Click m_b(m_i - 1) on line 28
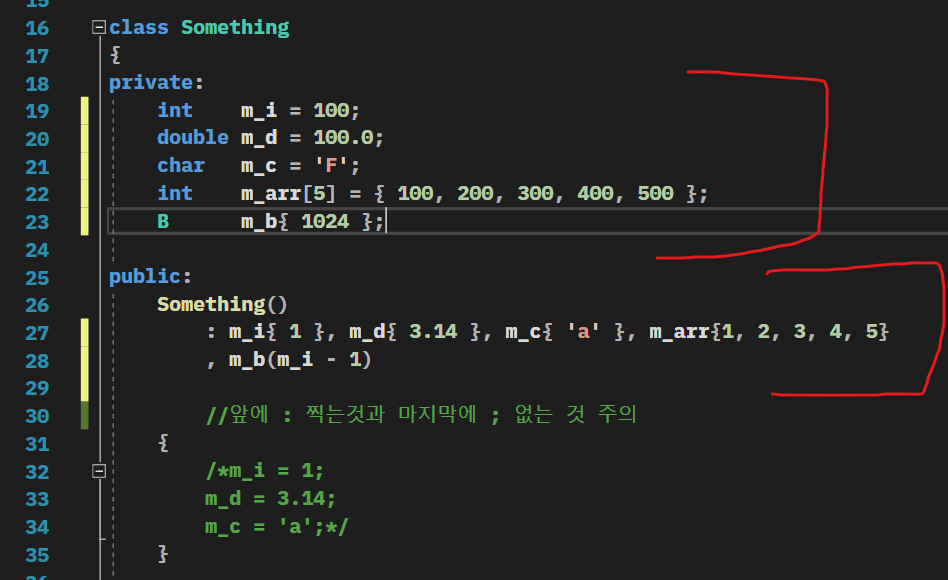Viewport: 948px width, 580px height. [300, 360]
